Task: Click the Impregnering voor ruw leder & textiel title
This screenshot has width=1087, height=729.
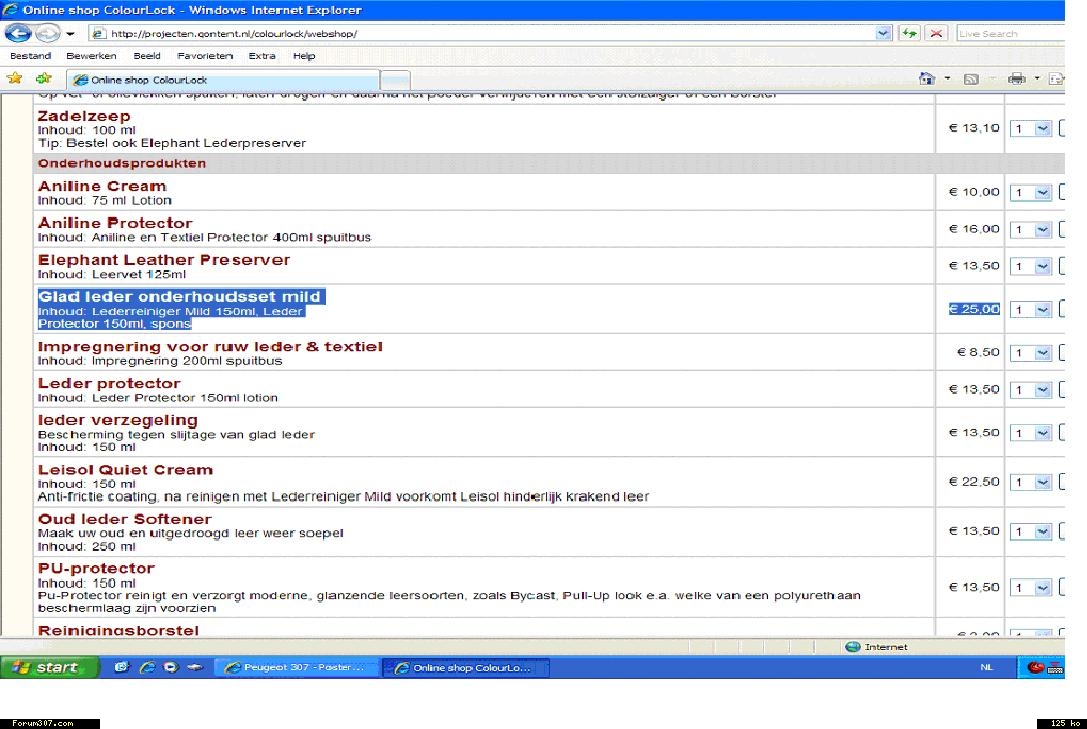Action: point(210,346)
